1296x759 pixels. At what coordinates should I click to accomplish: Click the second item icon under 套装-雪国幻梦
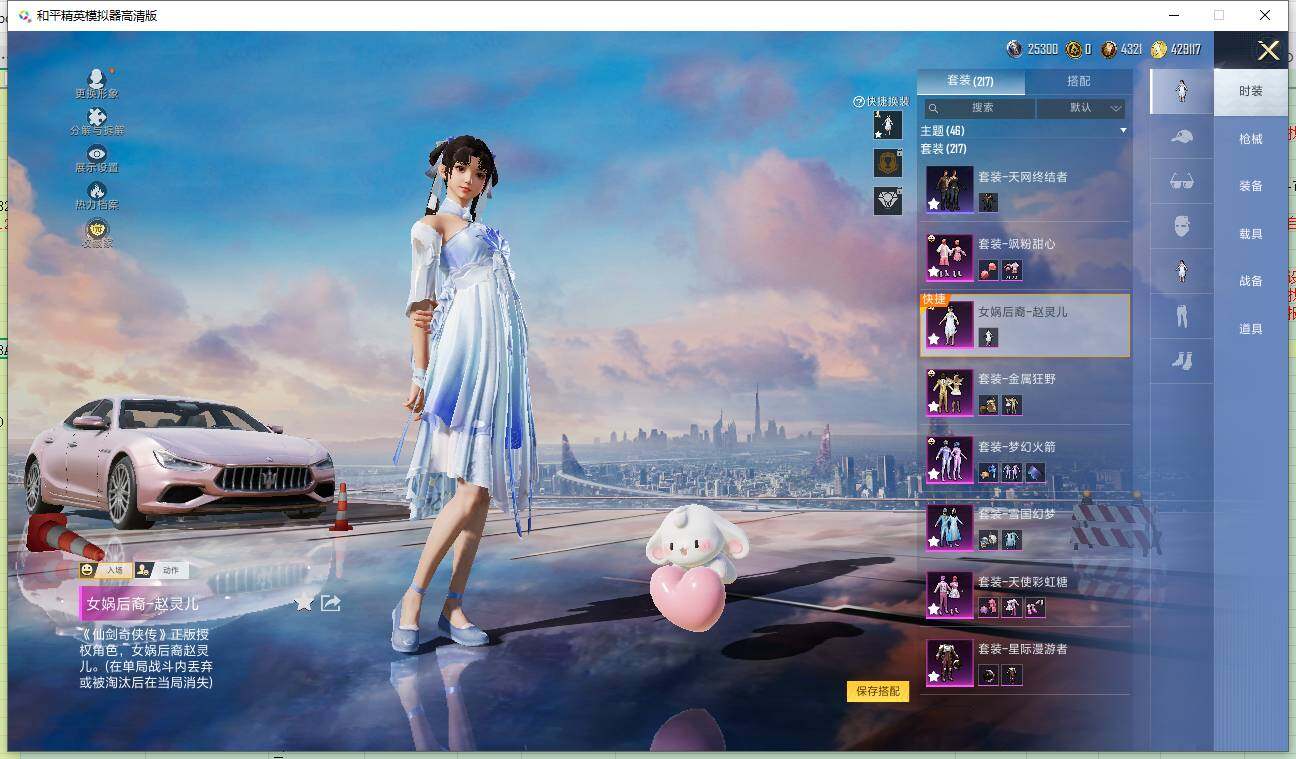[x=1012, y=540]
